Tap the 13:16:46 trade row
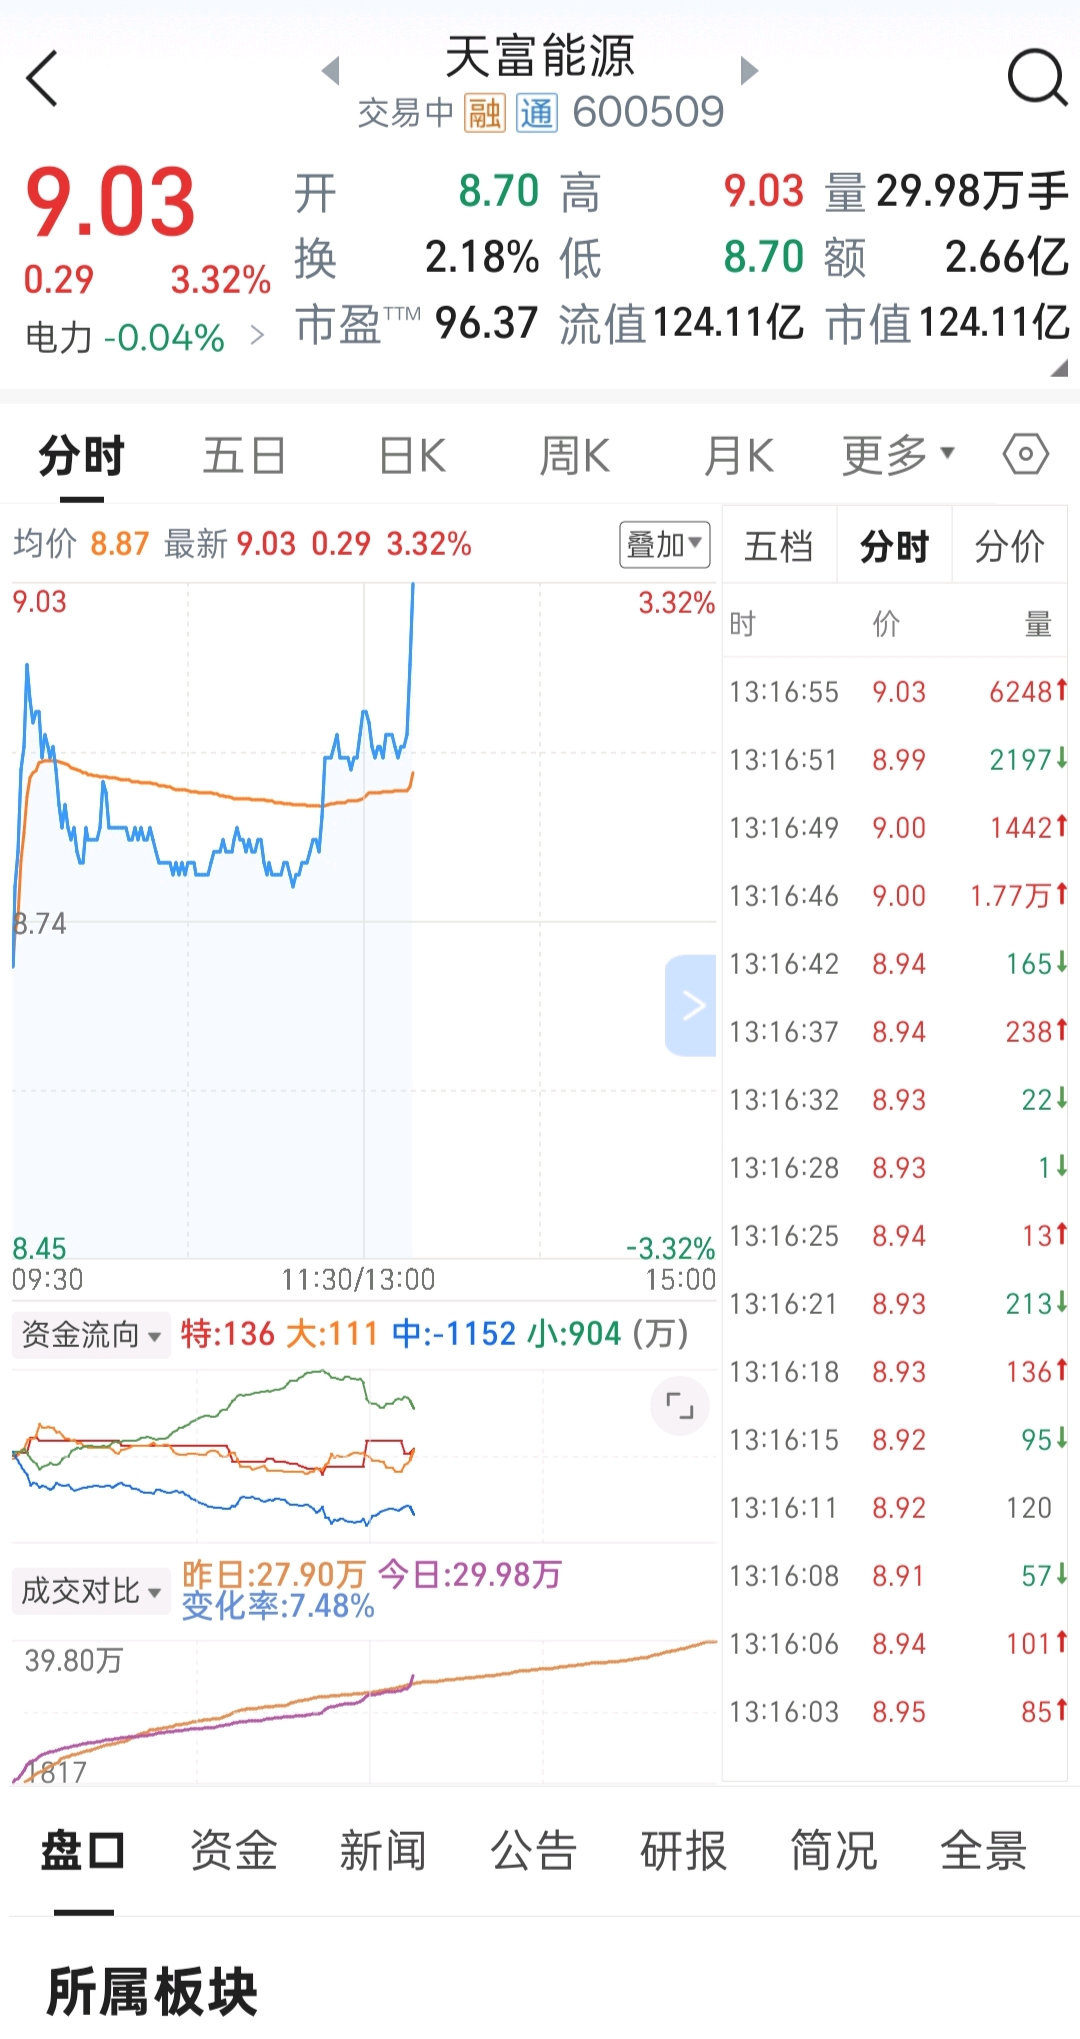1080x2039 pixels. [x=896, y=896]
